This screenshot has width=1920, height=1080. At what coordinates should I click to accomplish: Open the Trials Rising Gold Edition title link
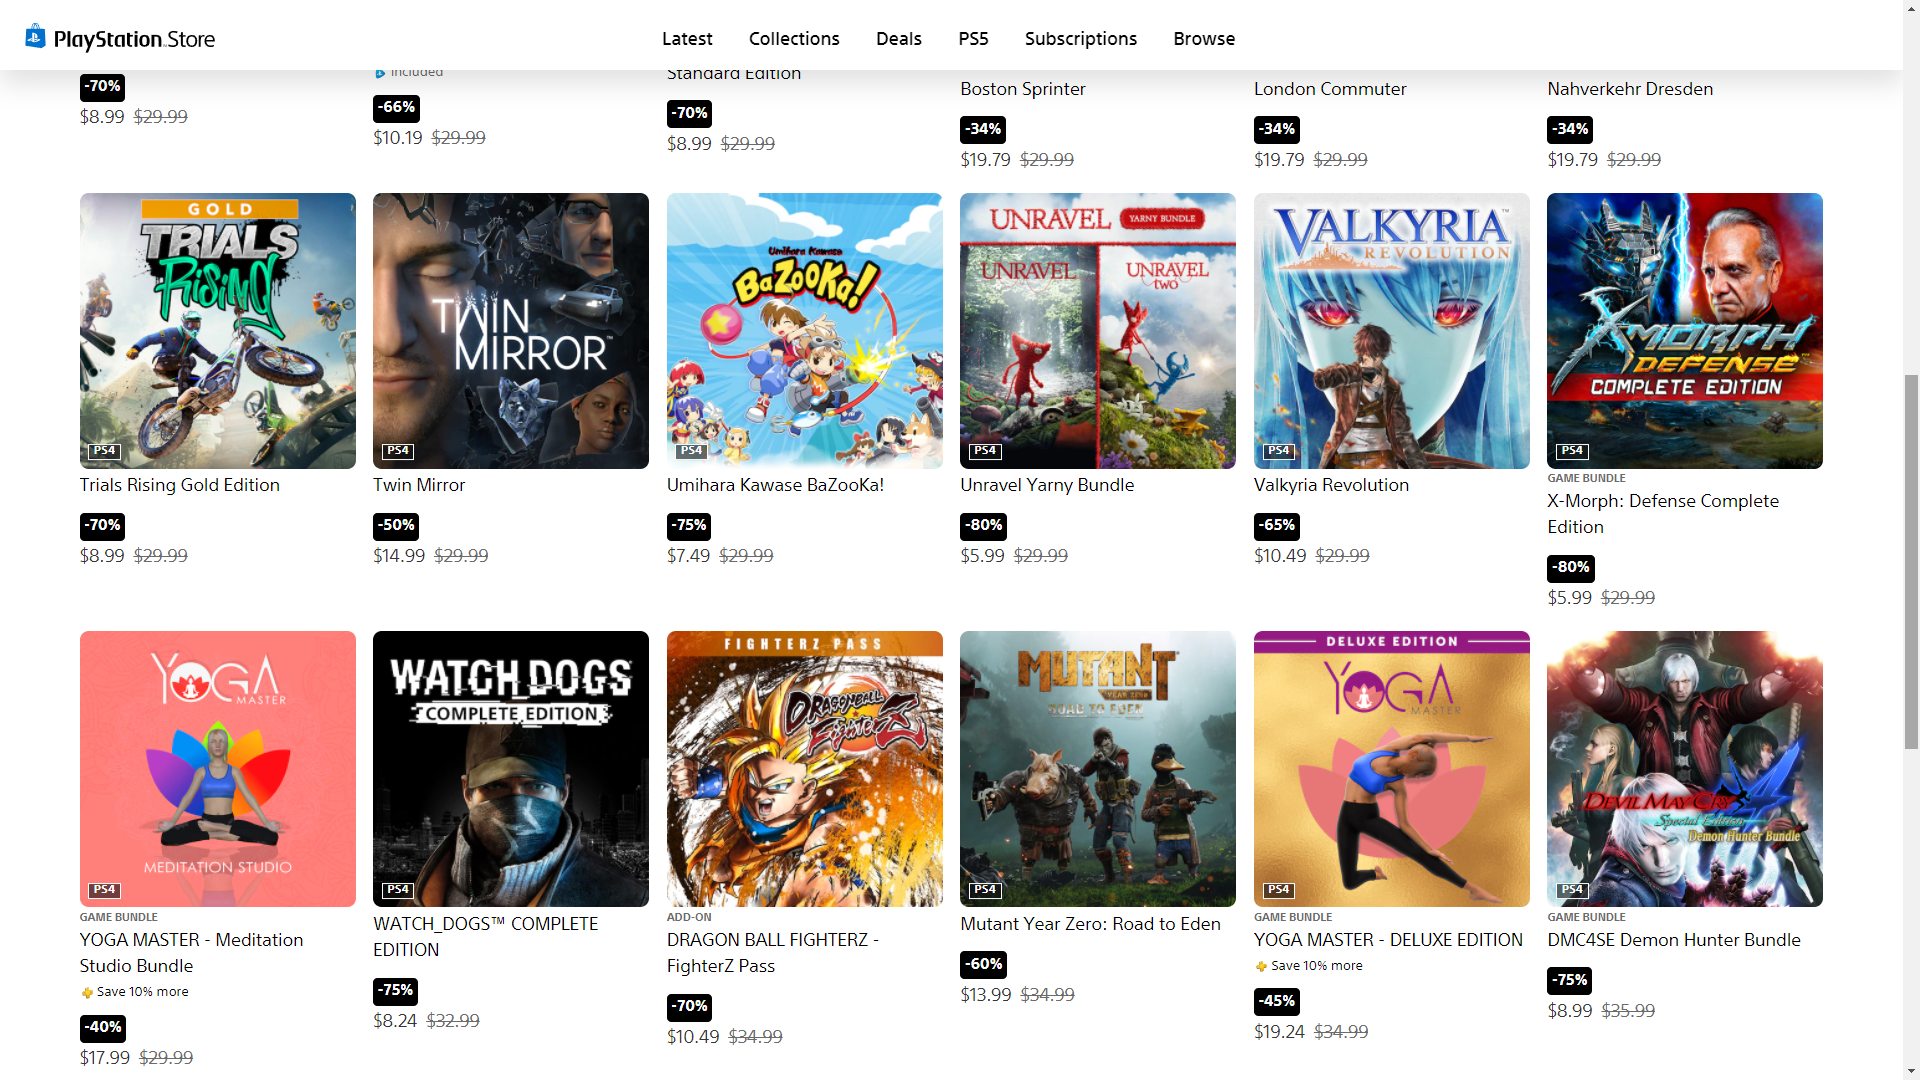(x=180, y=485)
